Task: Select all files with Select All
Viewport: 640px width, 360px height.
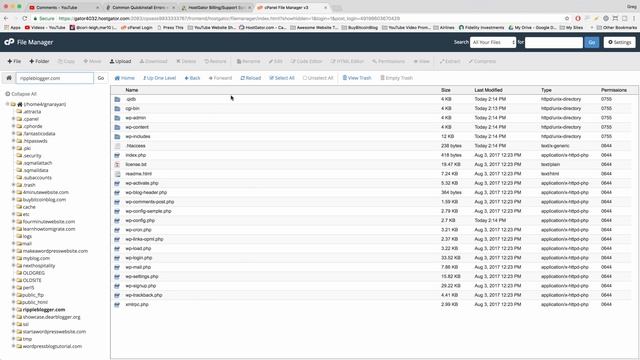Action: click(282, 78)
